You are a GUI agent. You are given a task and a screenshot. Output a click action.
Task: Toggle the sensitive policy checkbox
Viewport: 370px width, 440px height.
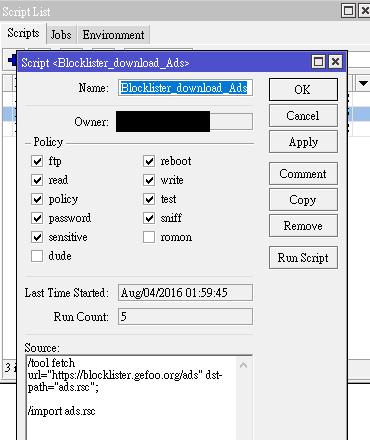pyautogui.click(x=37, y=237)
